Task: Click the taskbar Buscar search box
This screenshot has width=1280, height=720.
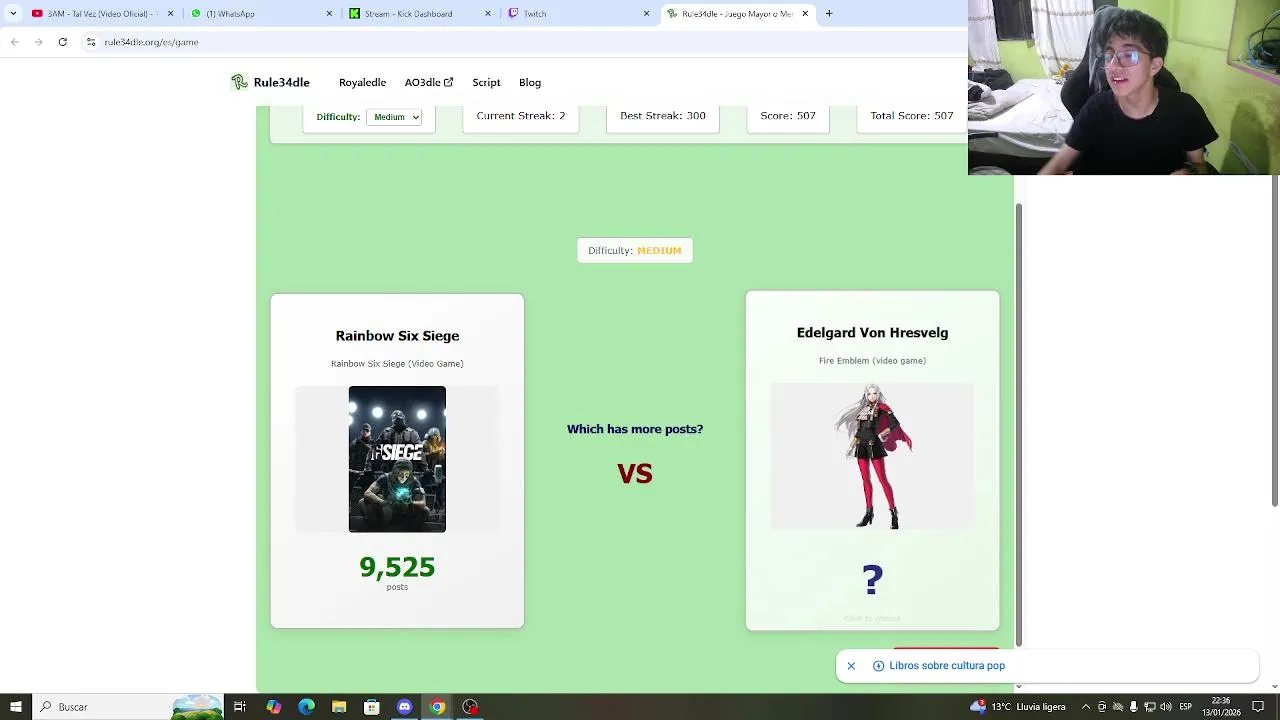Action: [x=128, y=707]
